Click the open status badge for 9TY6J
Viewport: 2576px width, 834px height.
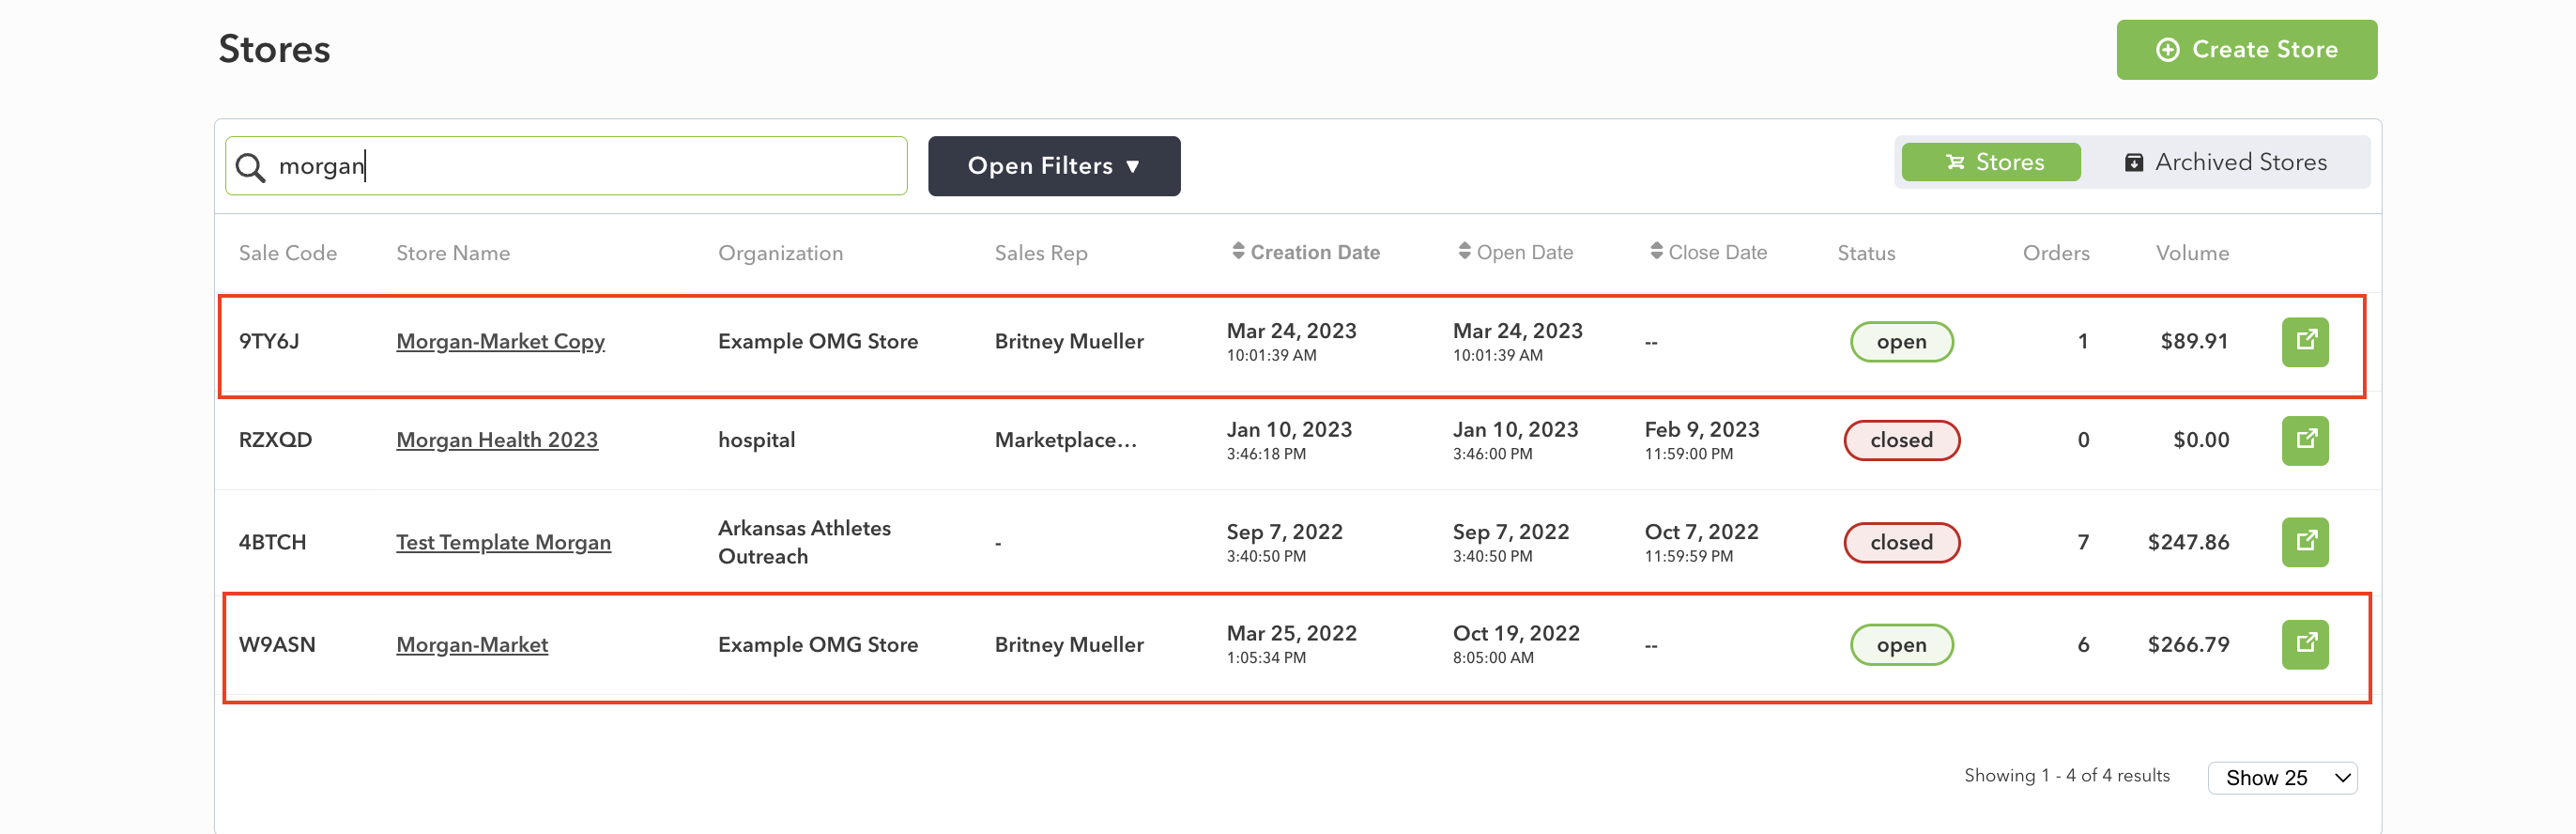[x=1901, y=341]
